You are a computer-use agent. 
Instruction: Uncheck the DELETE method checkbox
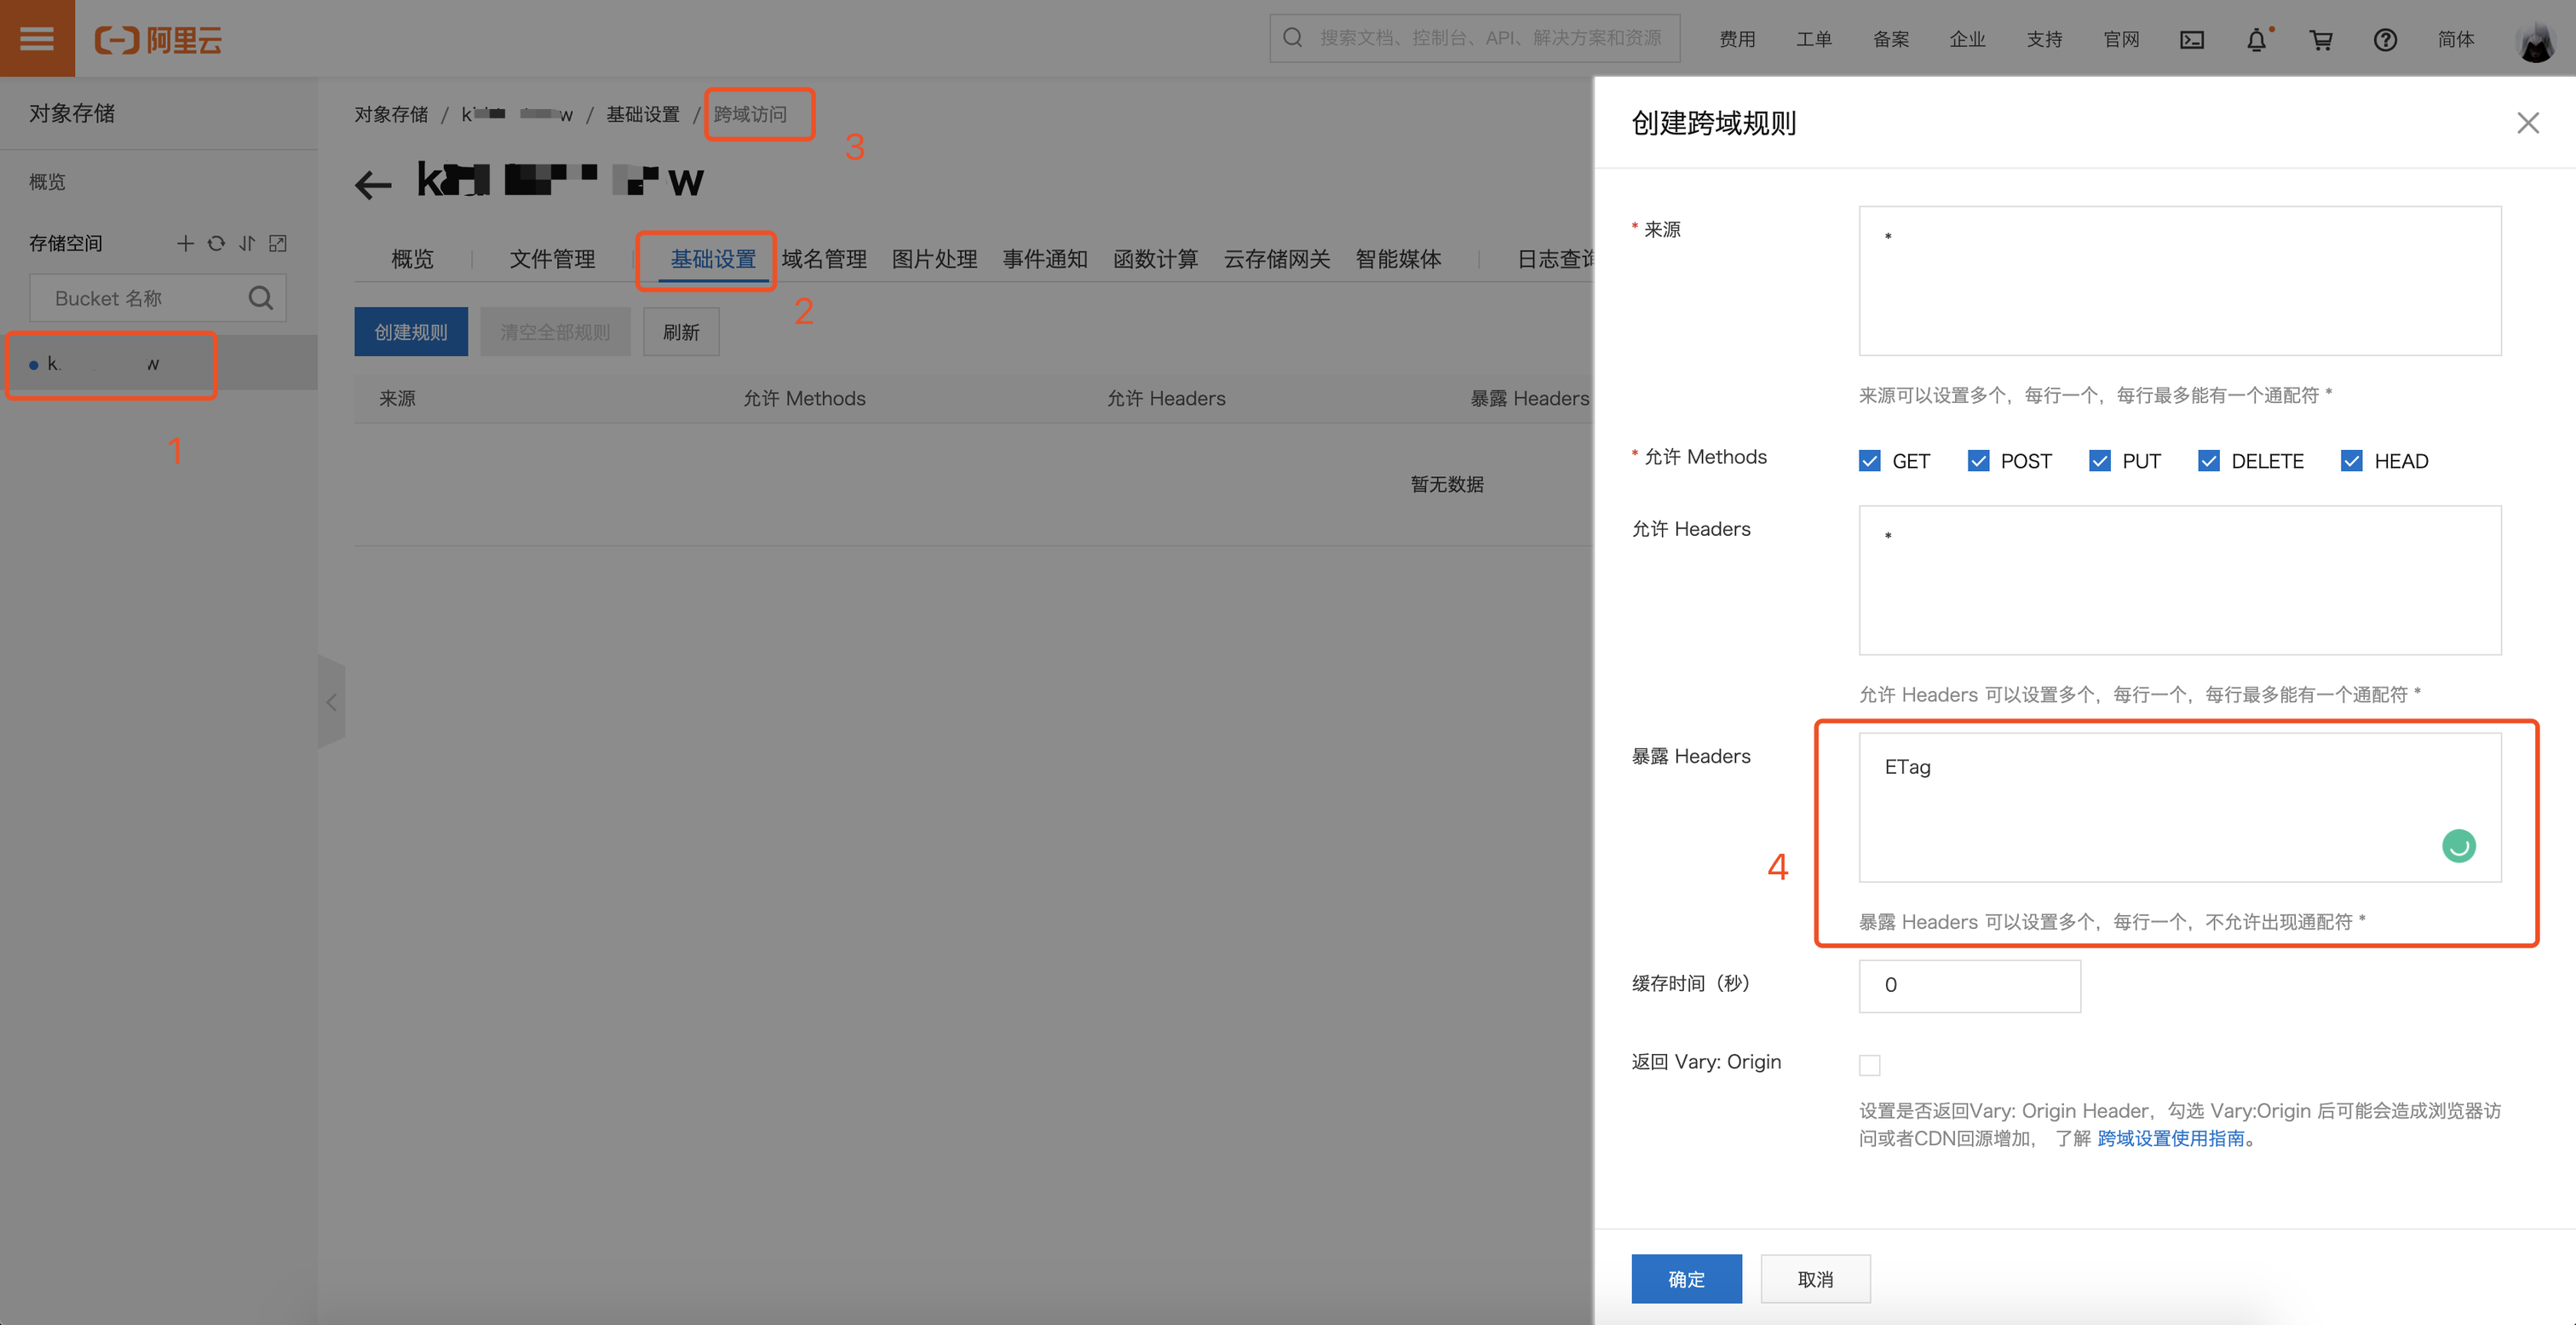pos(2208,461)
